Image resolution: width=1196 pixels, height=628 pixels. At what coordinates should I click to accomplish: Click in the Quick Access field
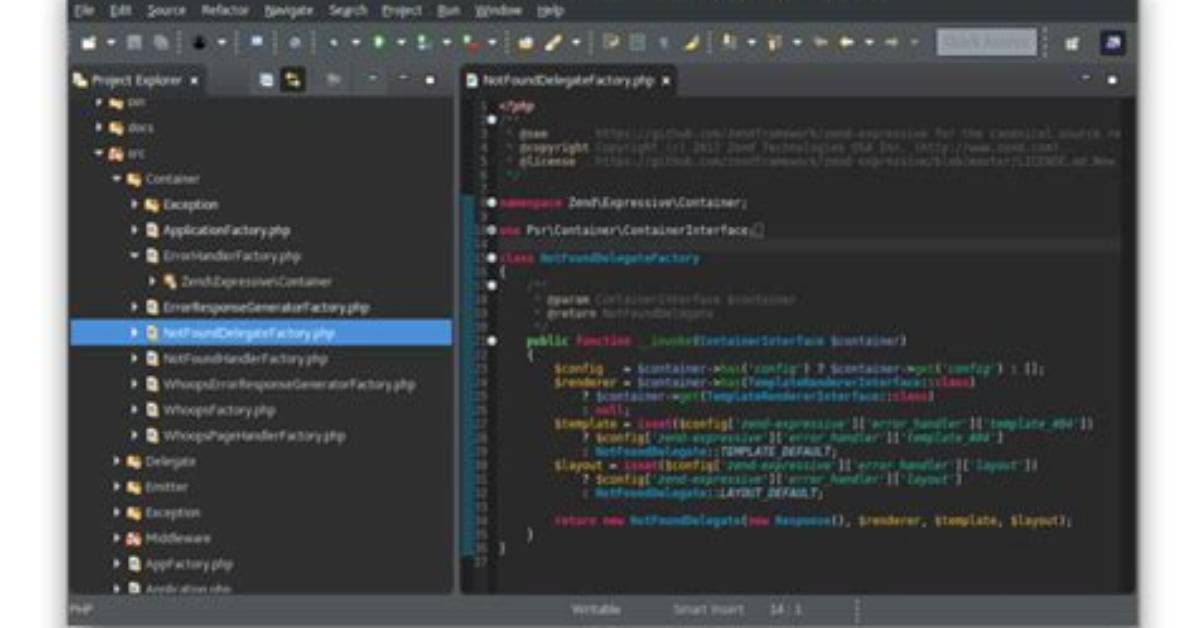point(987,43)
